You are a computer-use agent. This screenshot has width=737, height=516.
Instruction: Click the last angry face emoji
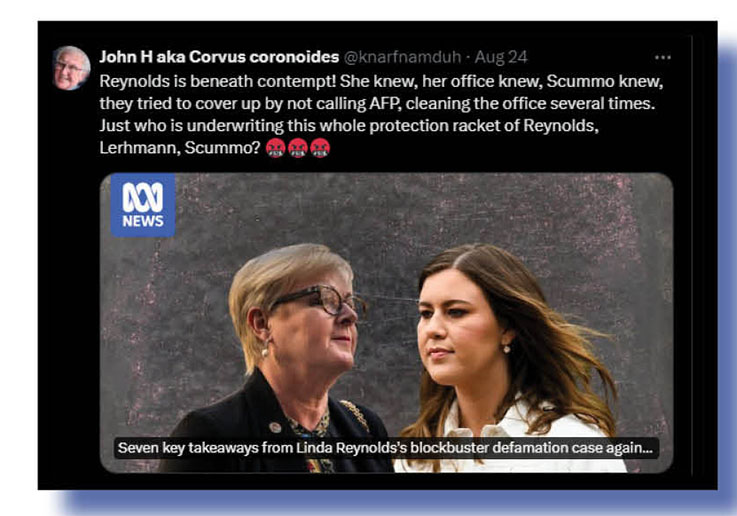tap(320, 148)
